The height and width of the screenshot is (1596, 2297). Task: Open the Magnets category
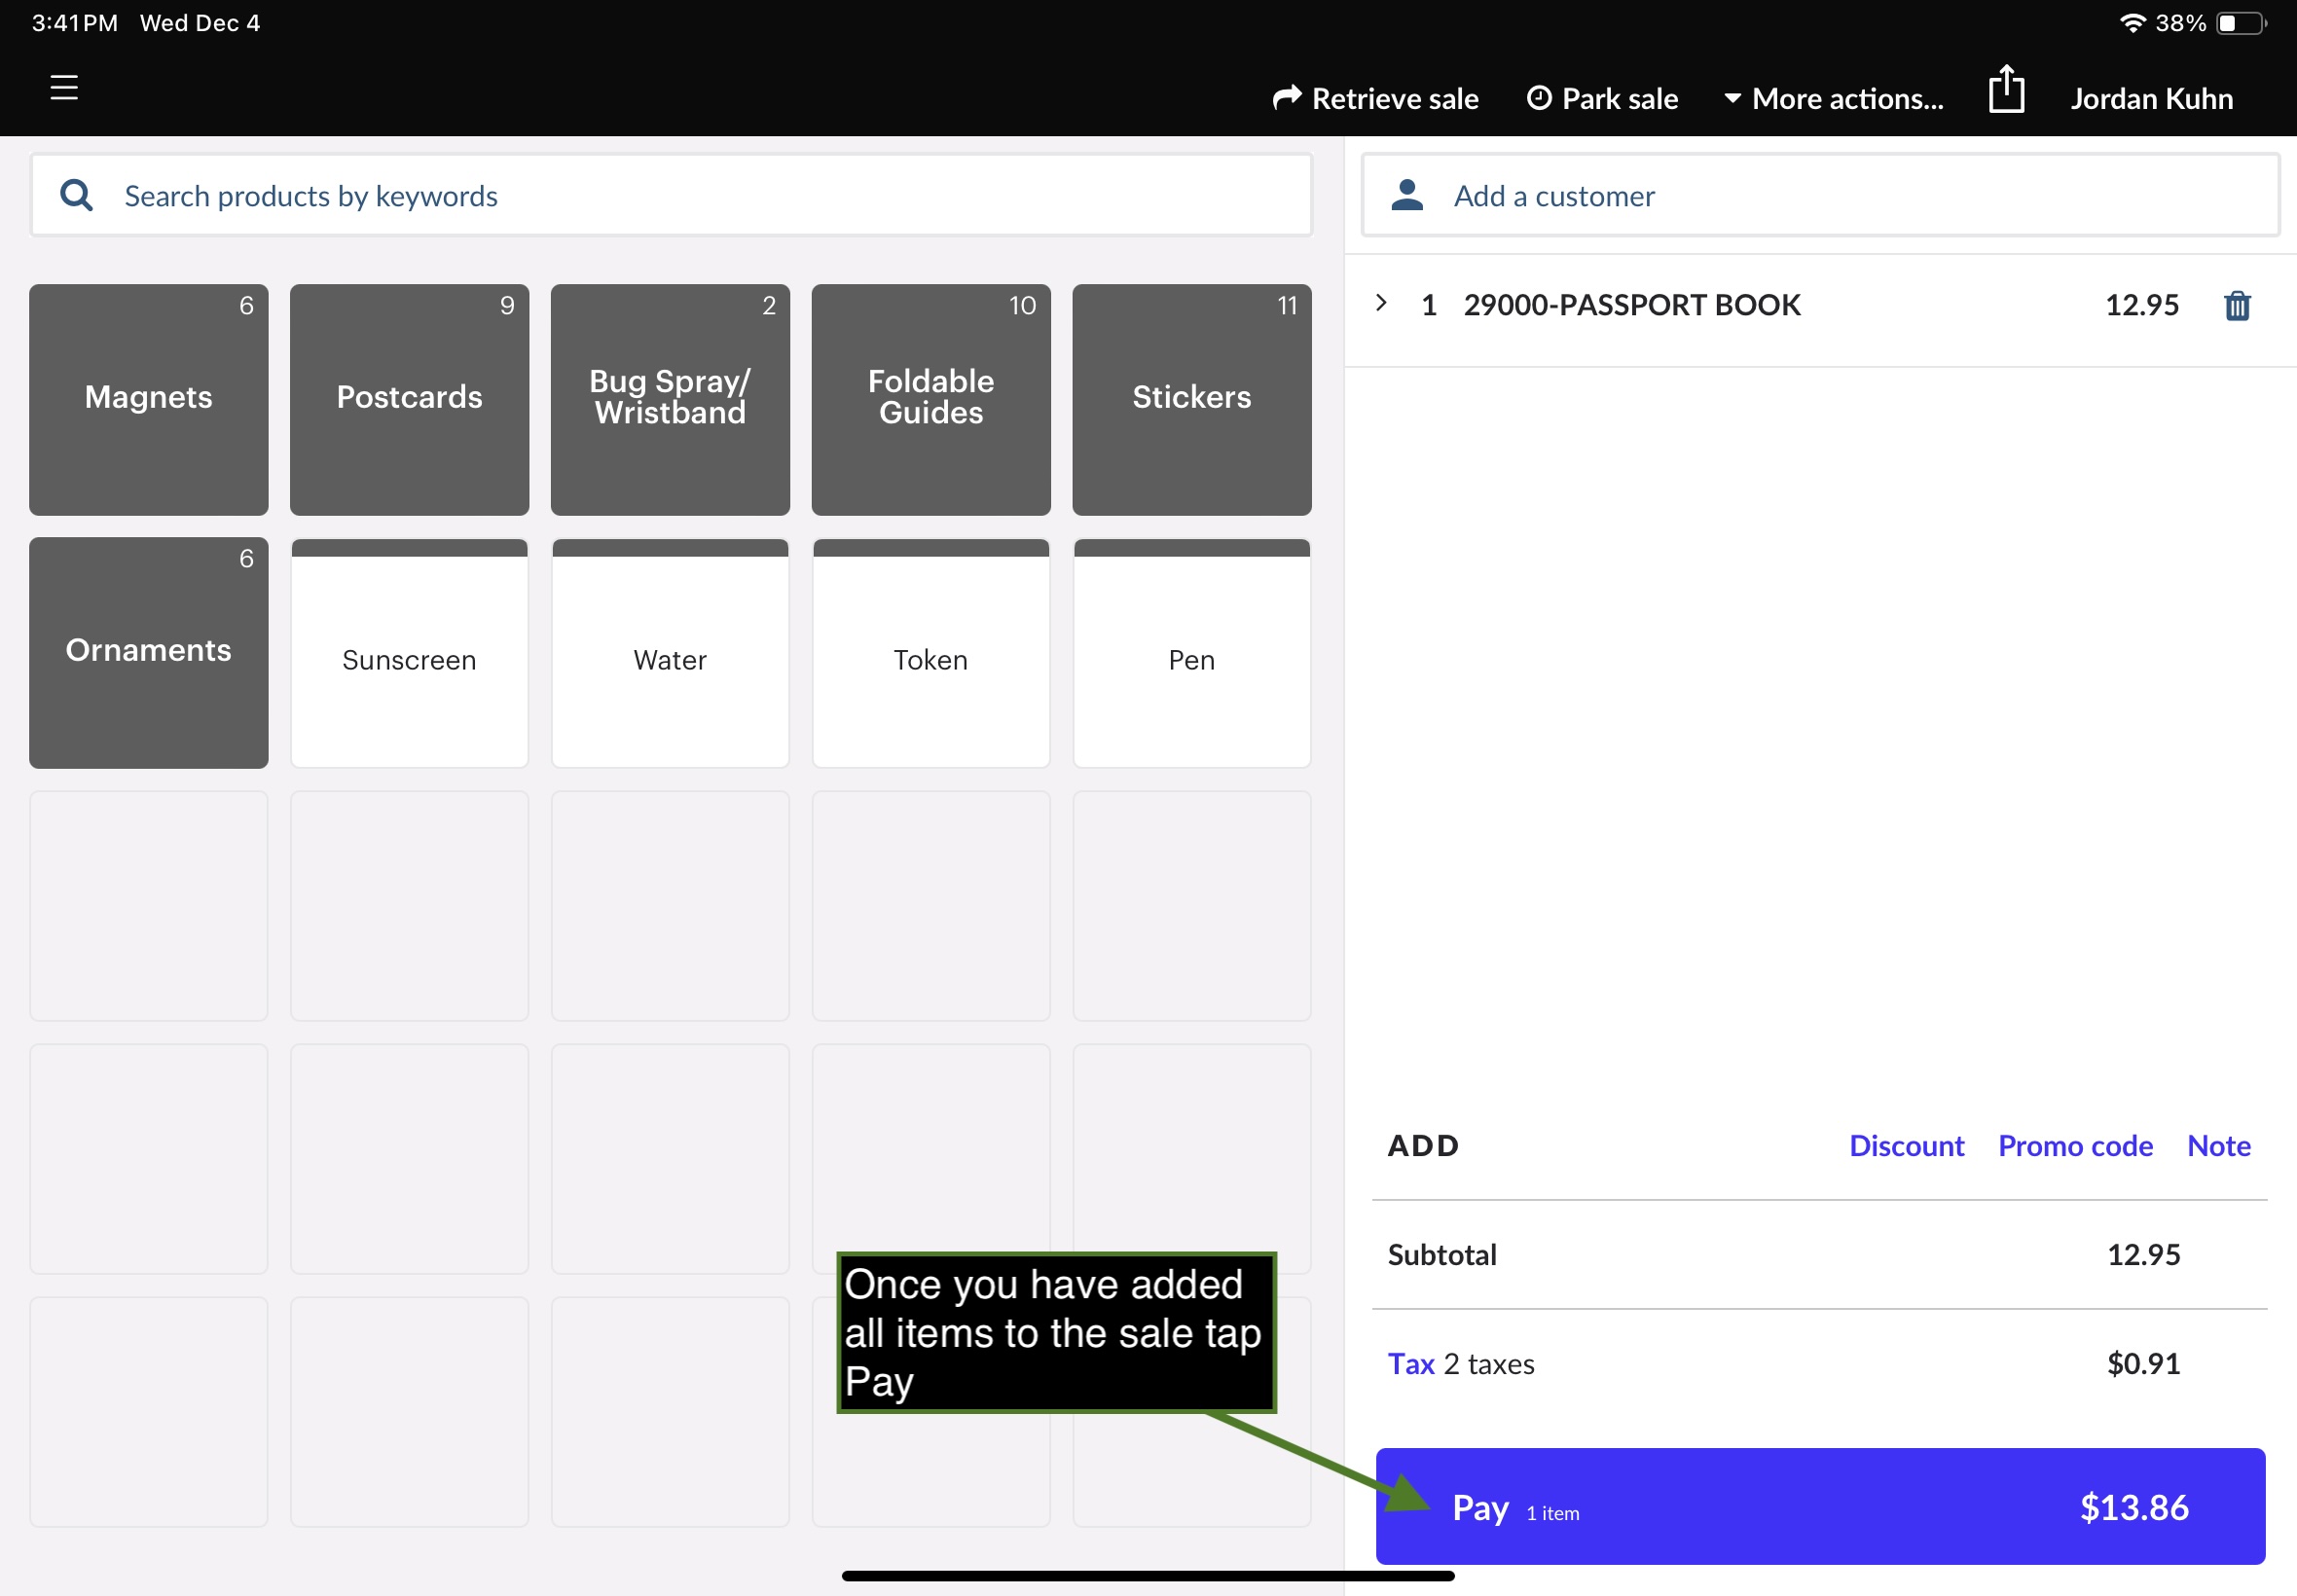149,399
